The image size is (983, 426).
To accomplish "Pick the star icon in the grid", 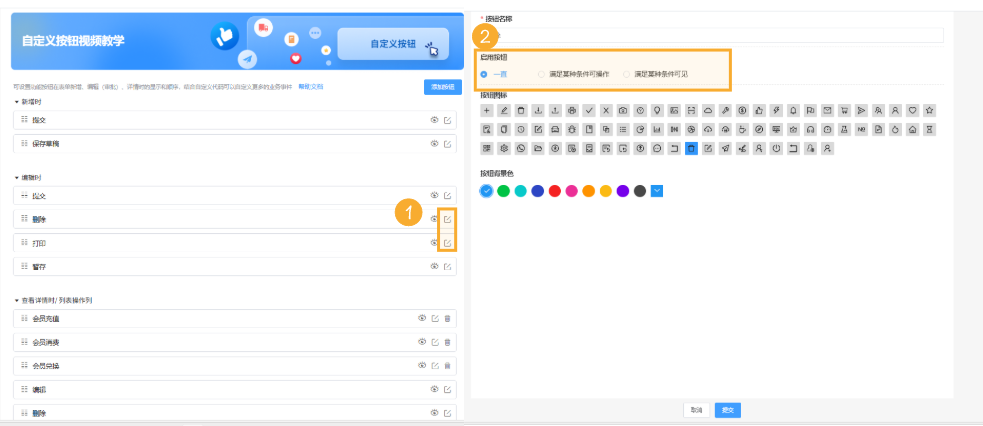I will (x=930, y=110).
